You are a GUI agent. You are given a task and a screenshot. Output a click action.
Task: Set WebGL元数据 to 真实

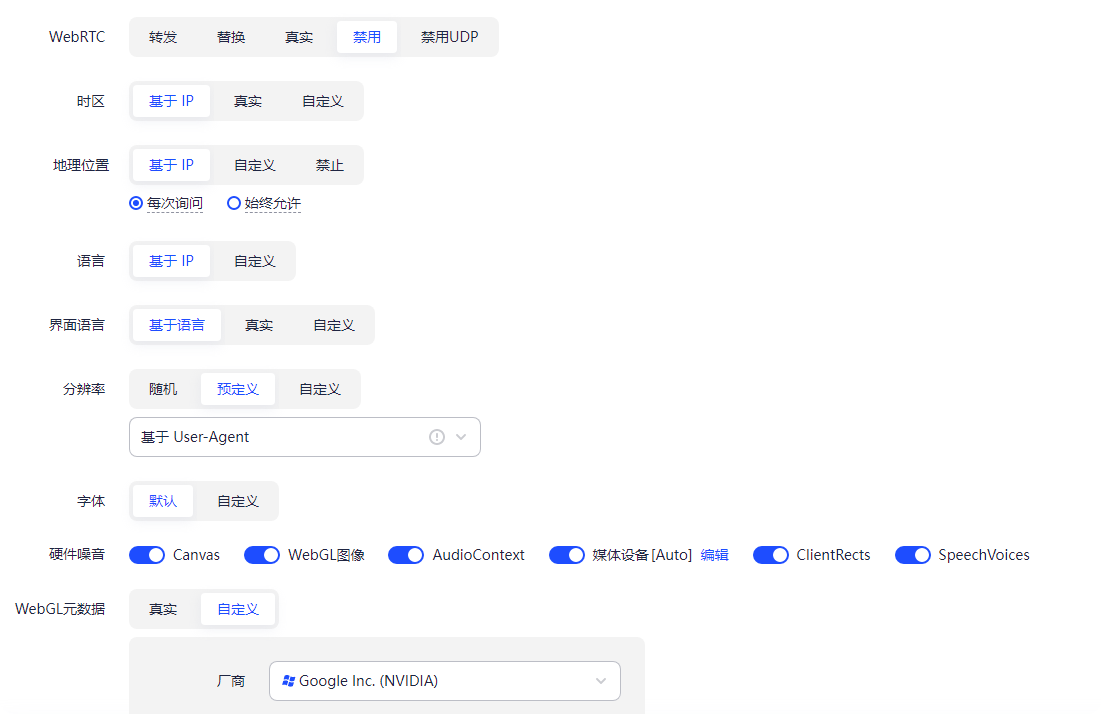click(163, 608)
